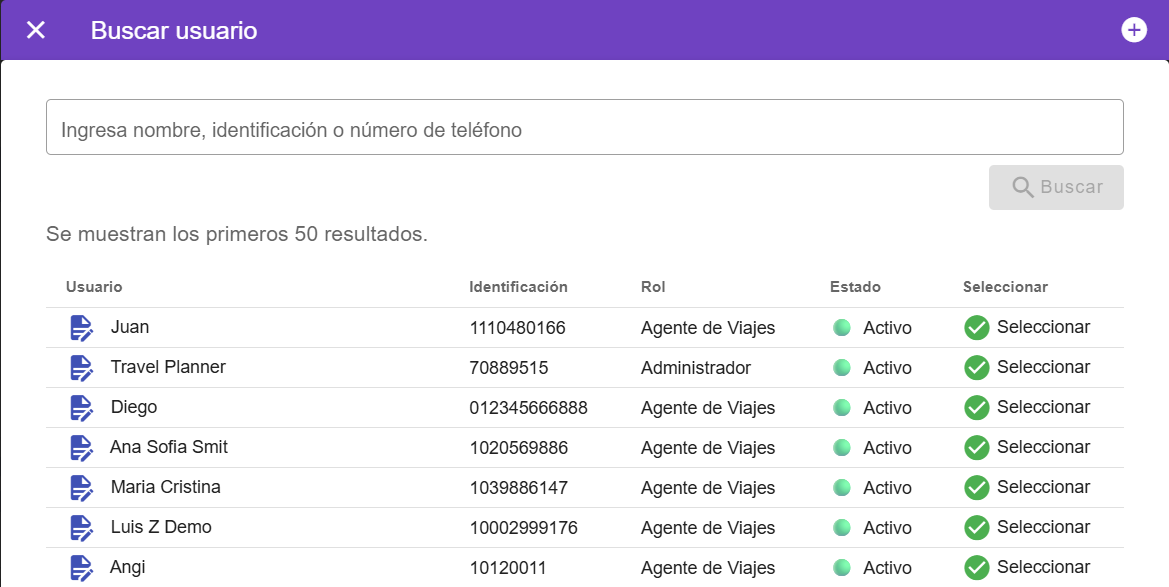Click the edit icon next to Angi
Image resolution: width=1169 pixels, height=587 pixels.
coord(82,568)
